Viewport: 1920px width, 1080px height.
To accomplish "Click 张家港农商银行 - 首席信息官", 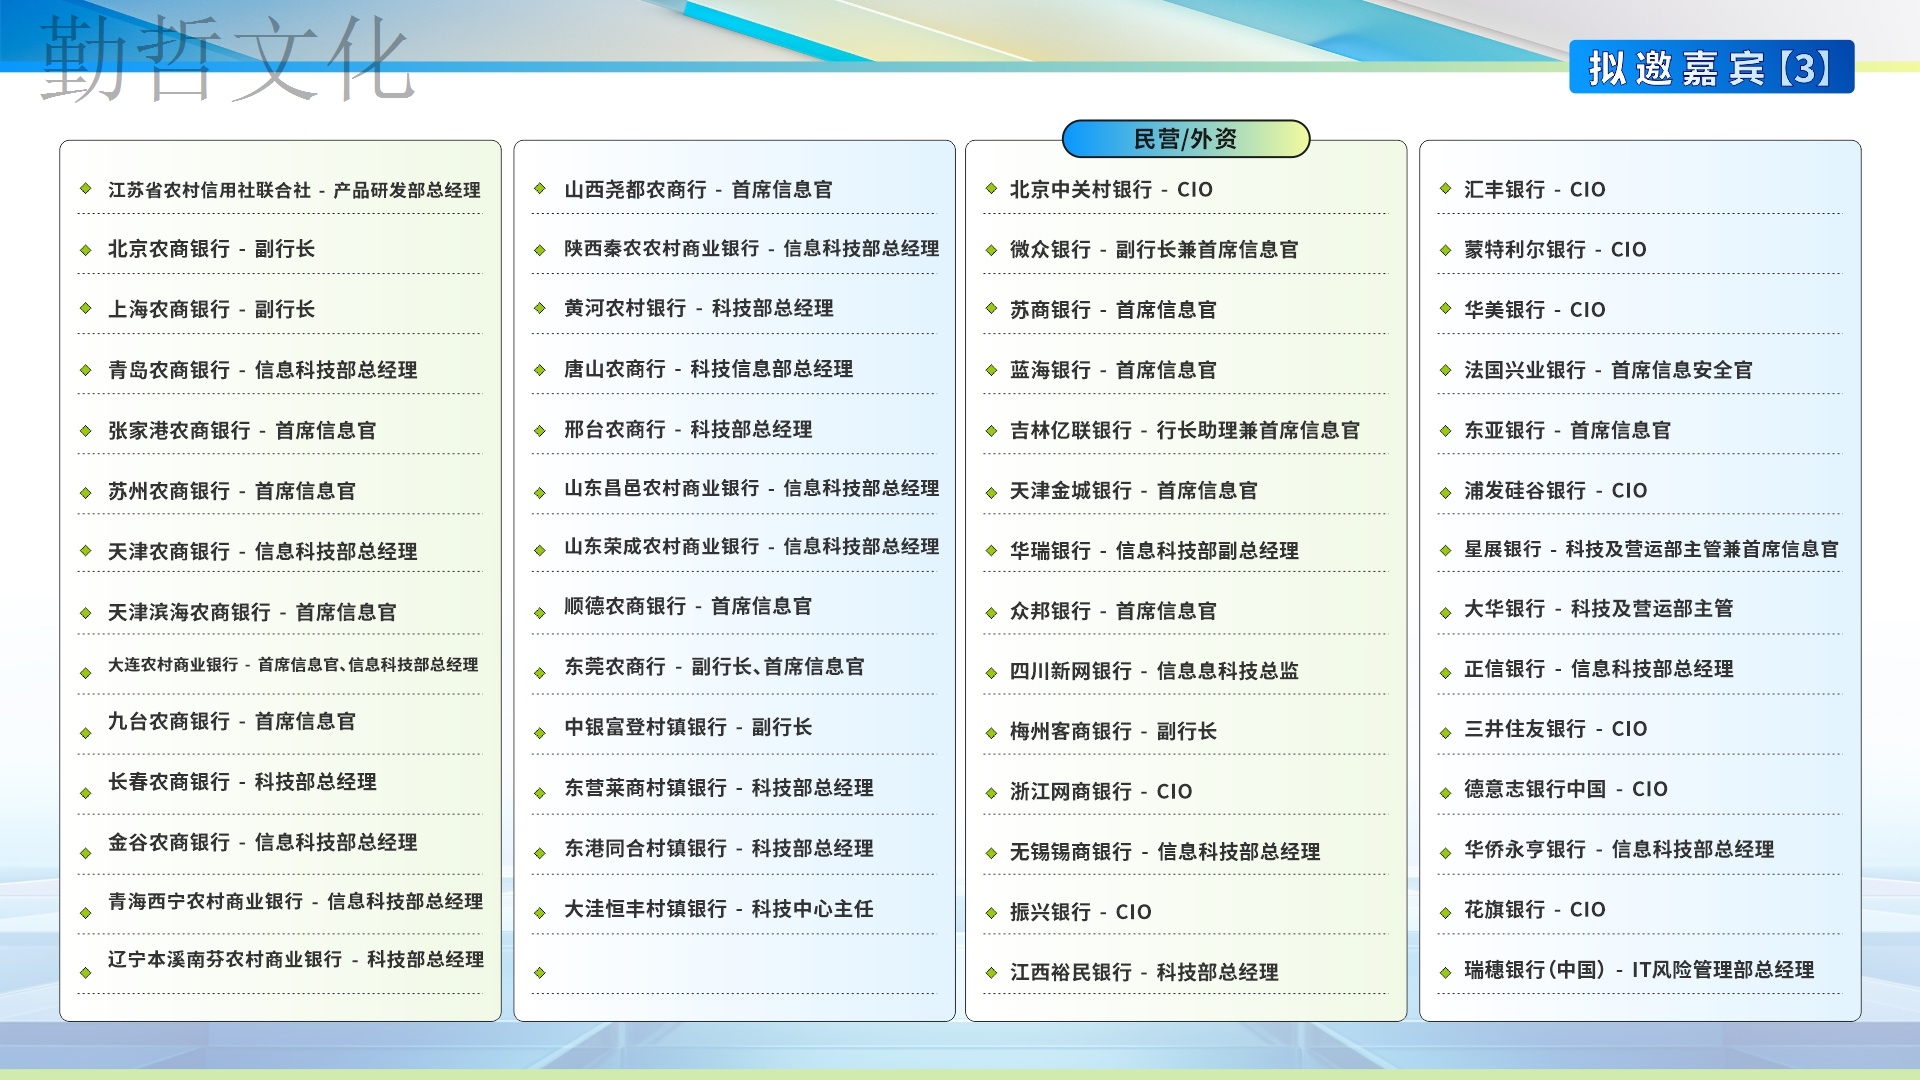I will point(242,431).
